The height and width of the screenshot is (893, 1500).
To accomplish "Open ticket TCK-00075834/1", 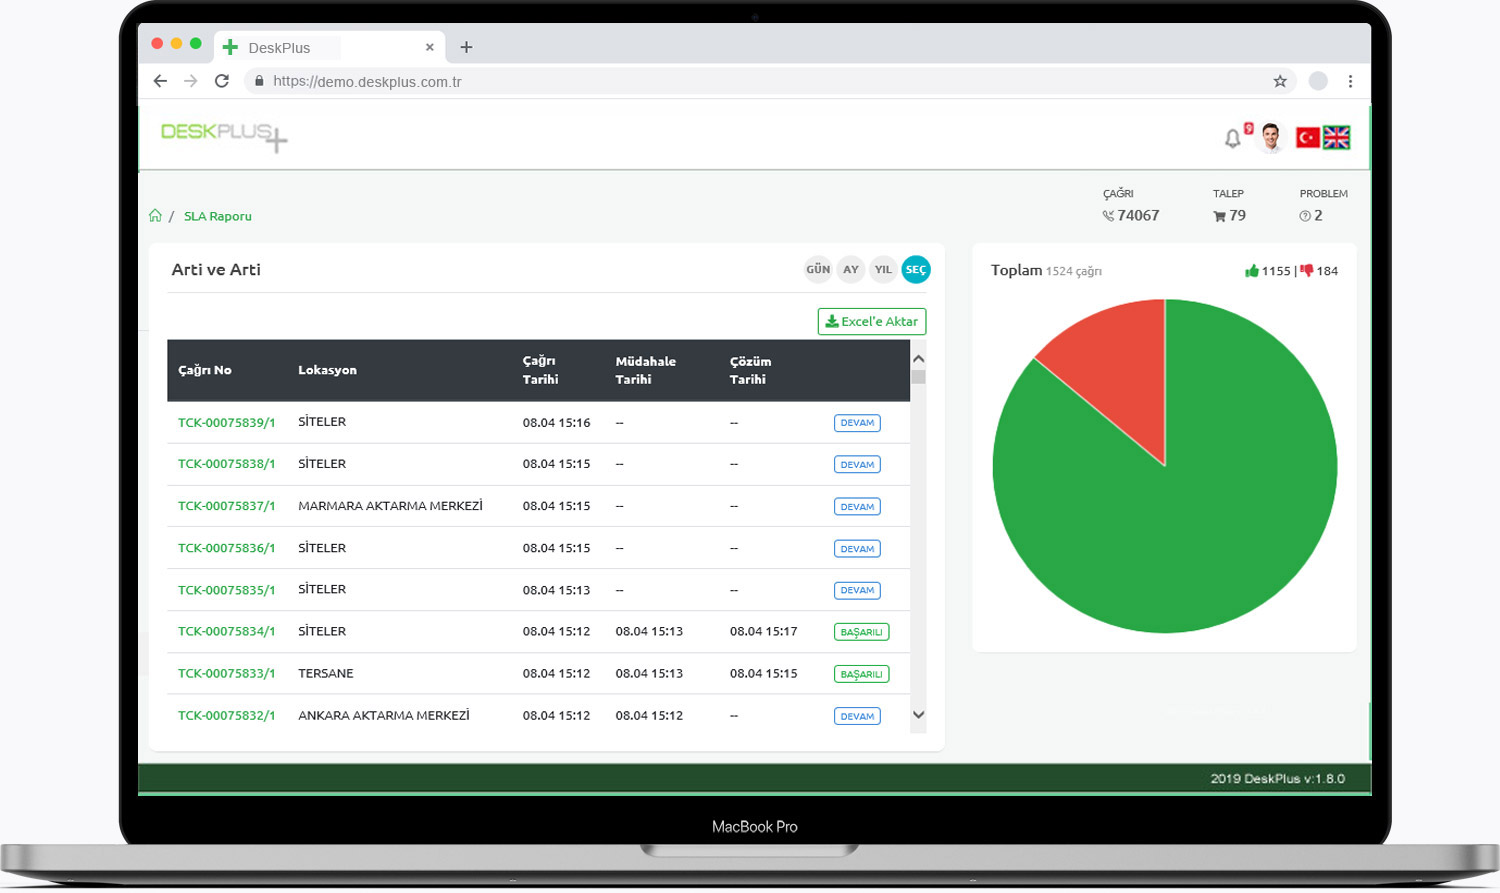I will pyautogui.click(x=226, y=631).
